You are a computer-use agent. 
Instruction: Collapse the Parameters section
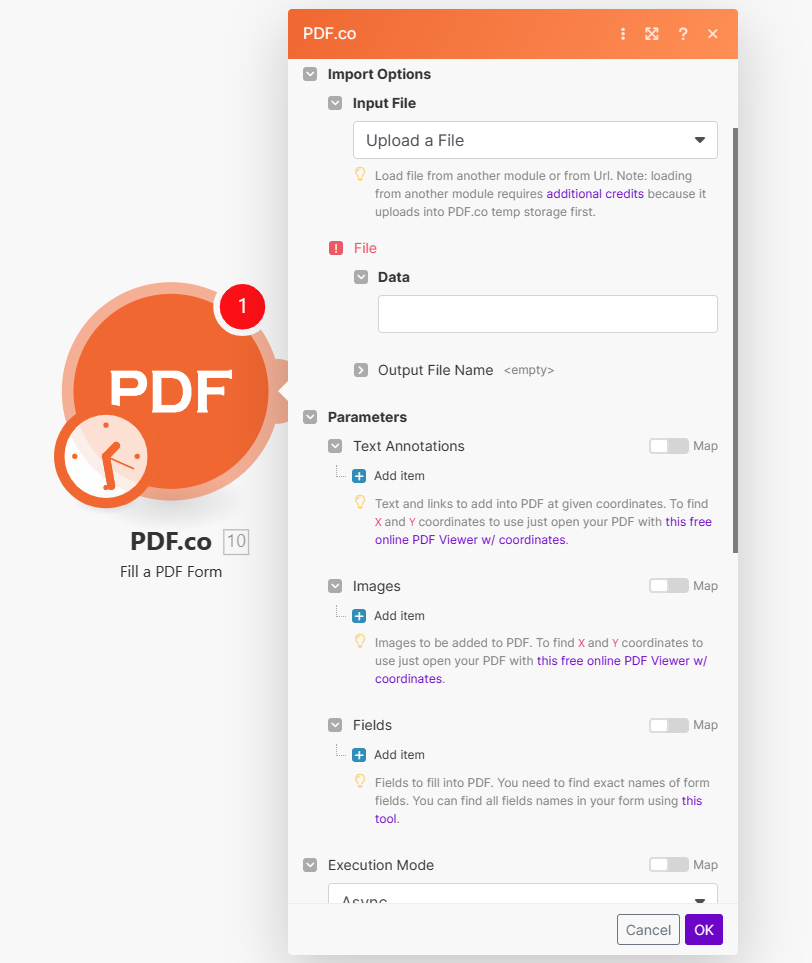point(310,418)
